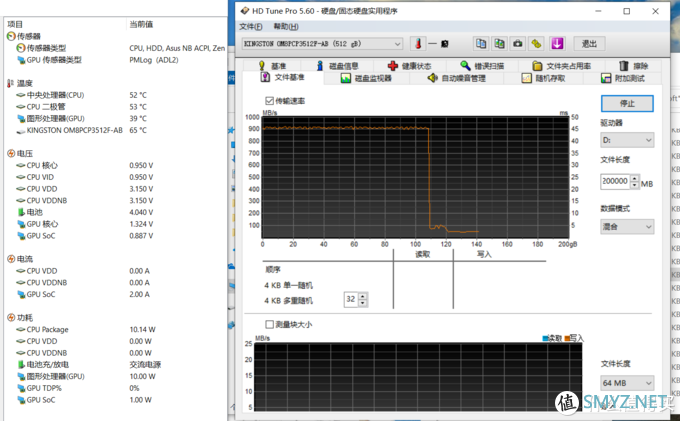Viewport: 680px width, 421px height.
Task: Click the 电流 current category icon
Action: [11, 259]
